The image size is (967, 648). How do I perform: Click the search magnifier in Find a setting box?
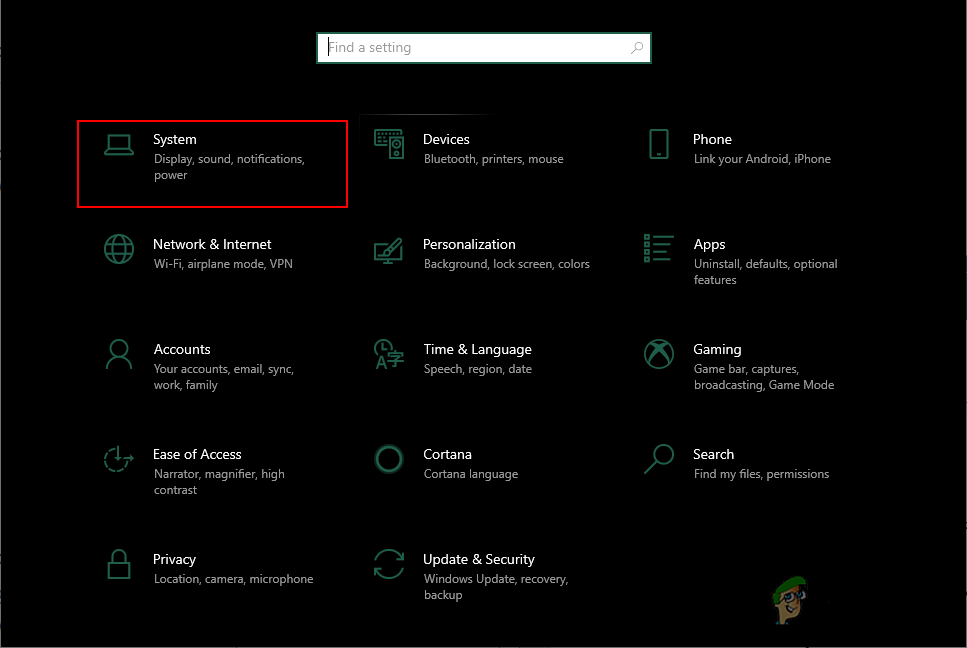coord(637,47)
